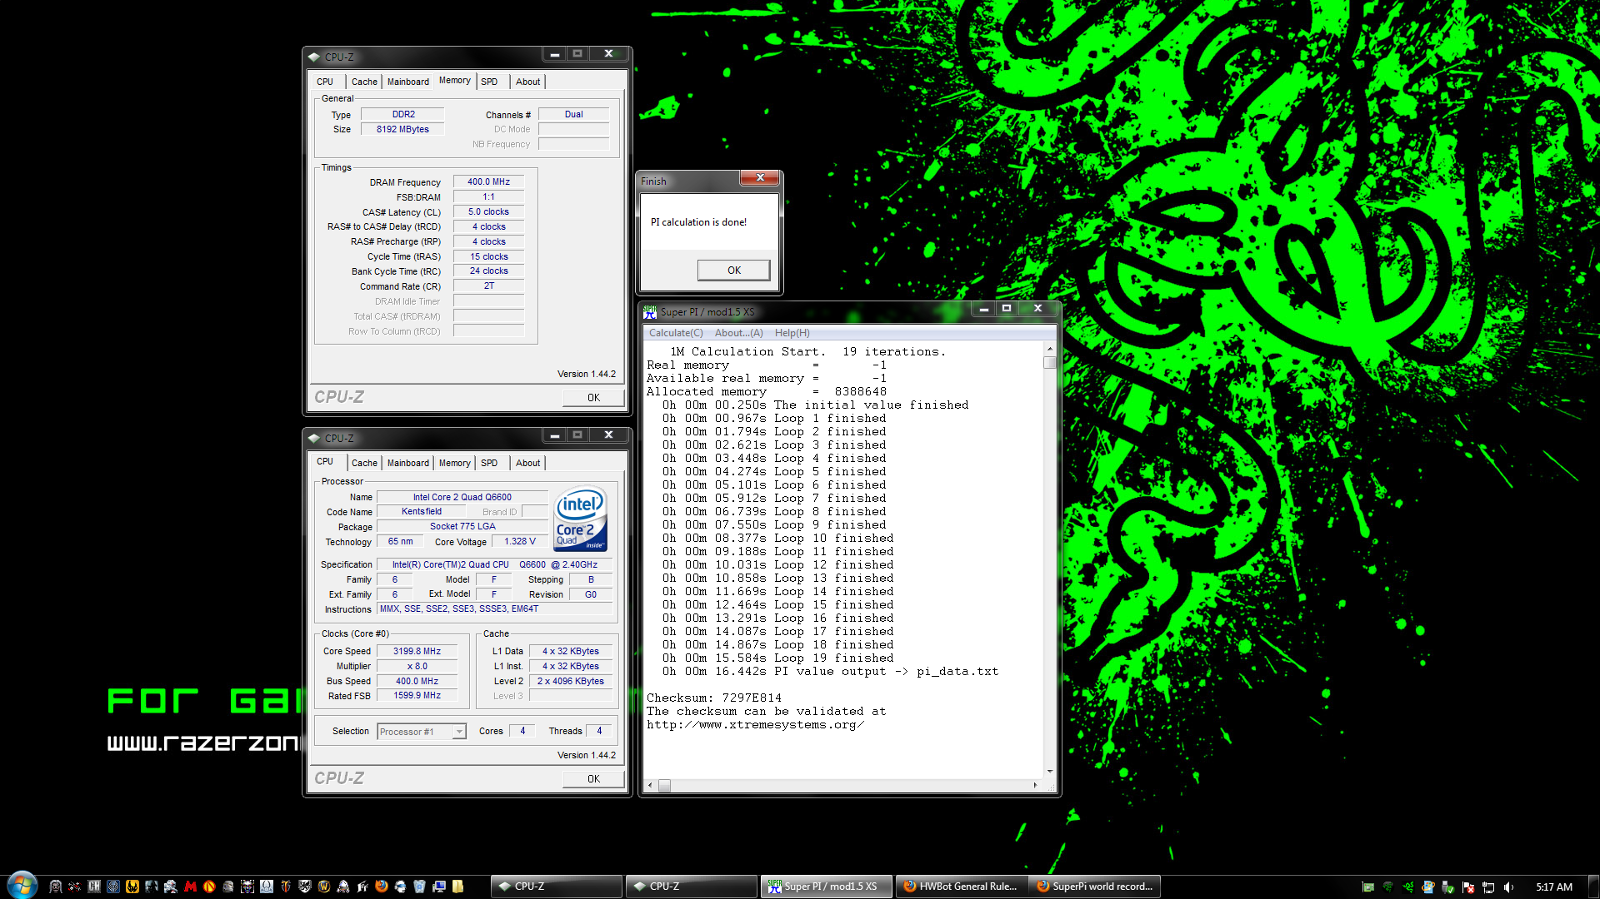1600x899 pixels.
Task: Click the Channels # Dual value
Action: [x=574, y=114]
